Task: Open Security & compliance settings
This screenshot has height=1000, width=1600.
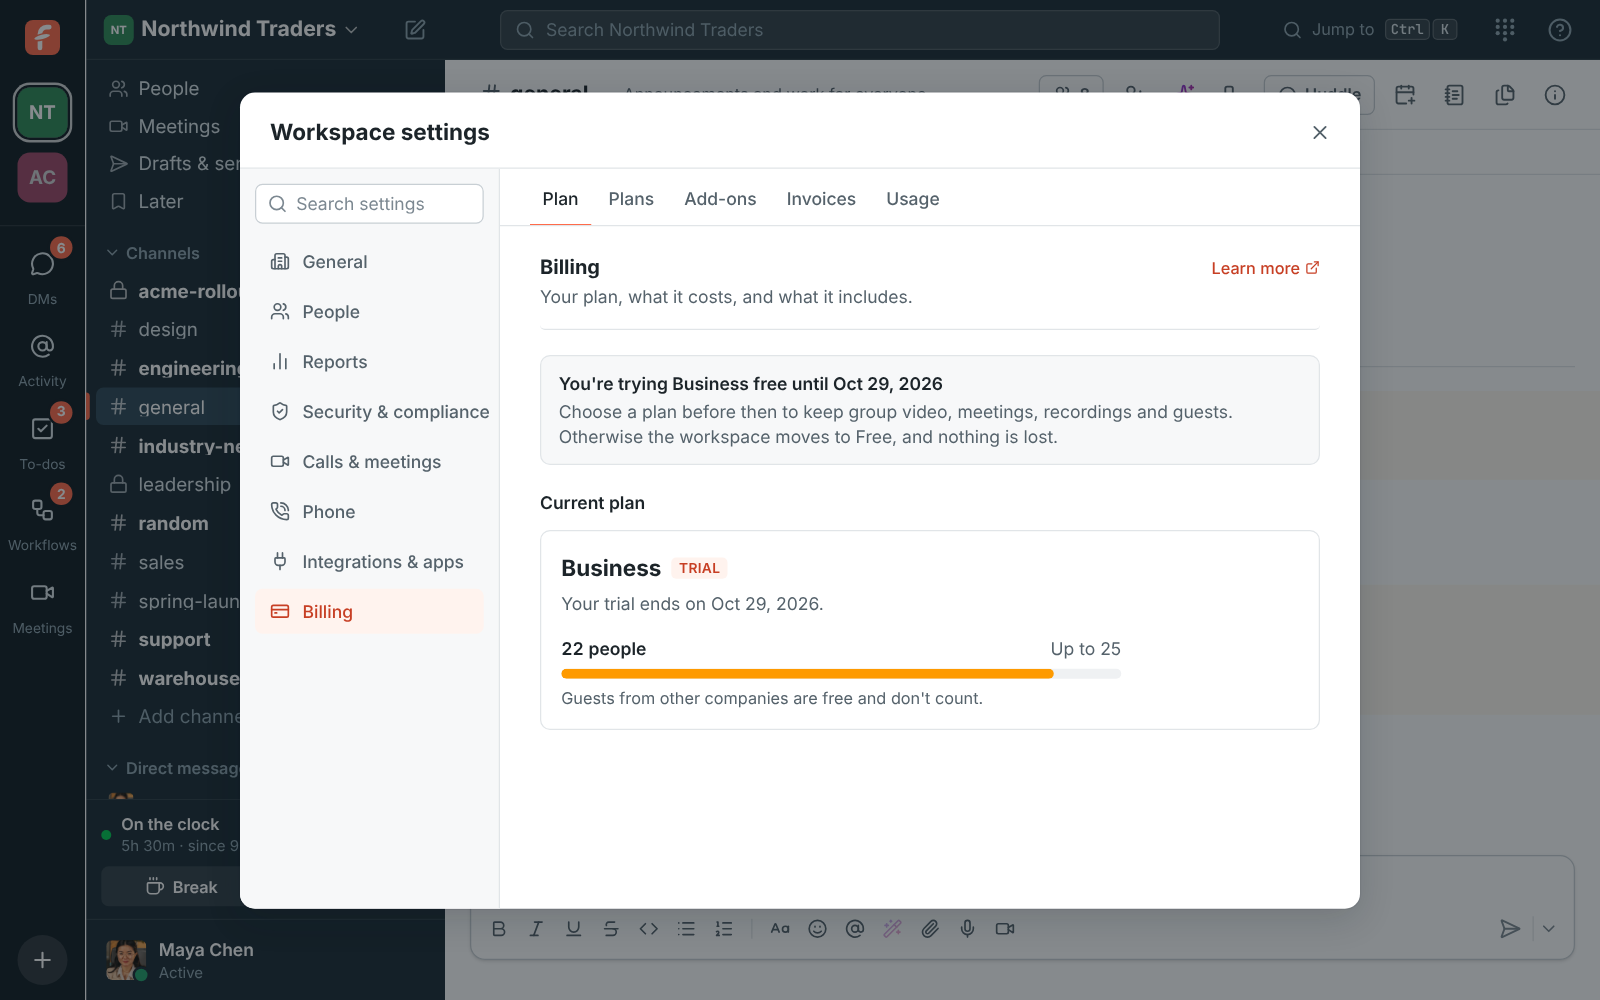Action: click(x=370, y=412)
